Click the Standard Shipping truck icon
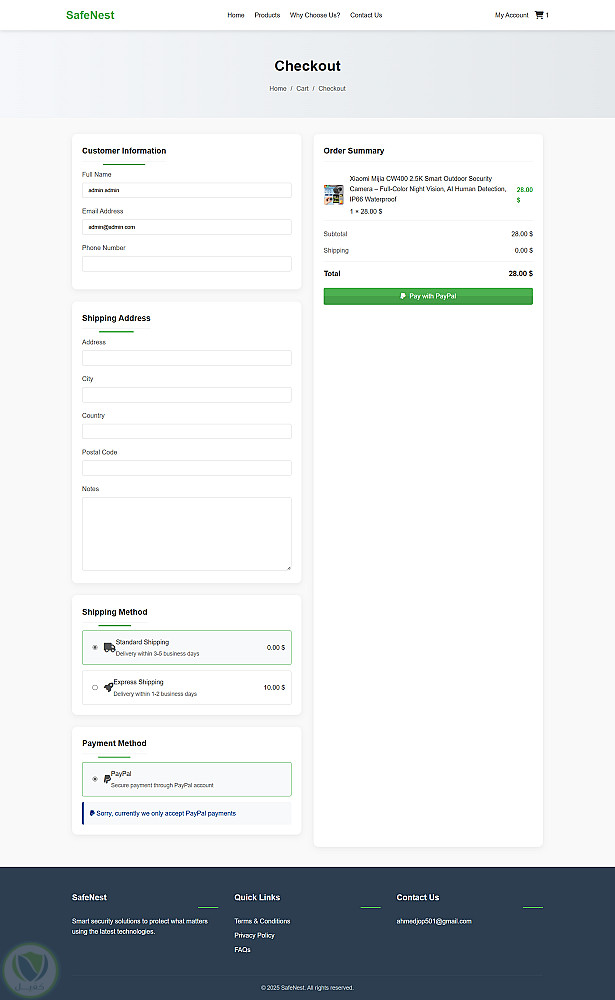The height and width of the screenshot is (1000, 615). click(109, 647)
